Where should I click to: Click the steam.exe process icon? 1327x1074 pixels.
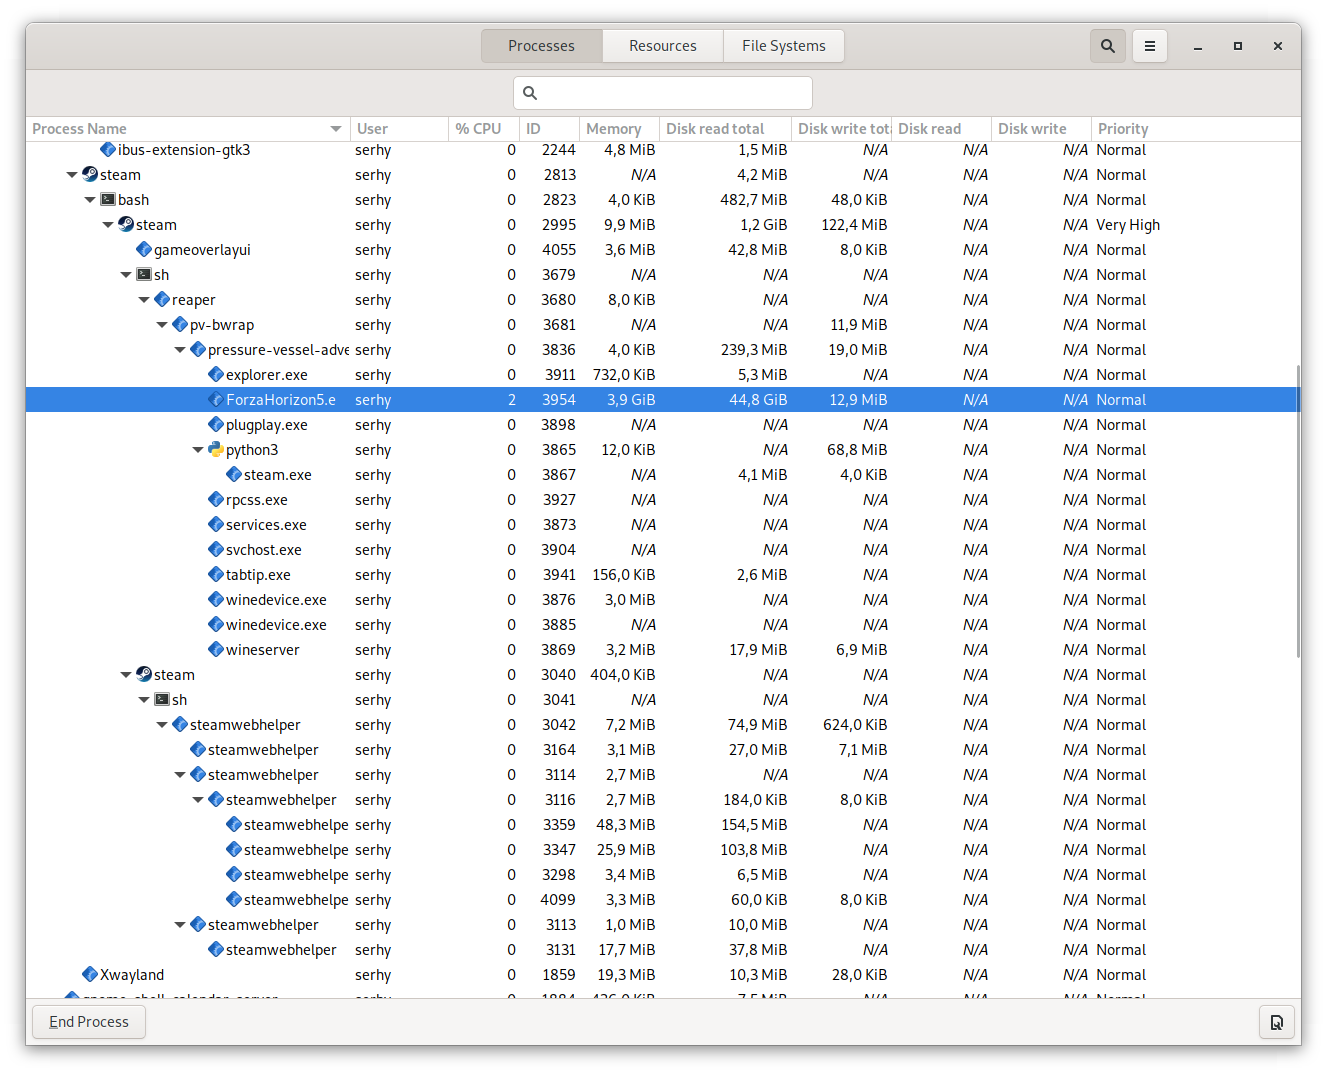click(234, 475)
